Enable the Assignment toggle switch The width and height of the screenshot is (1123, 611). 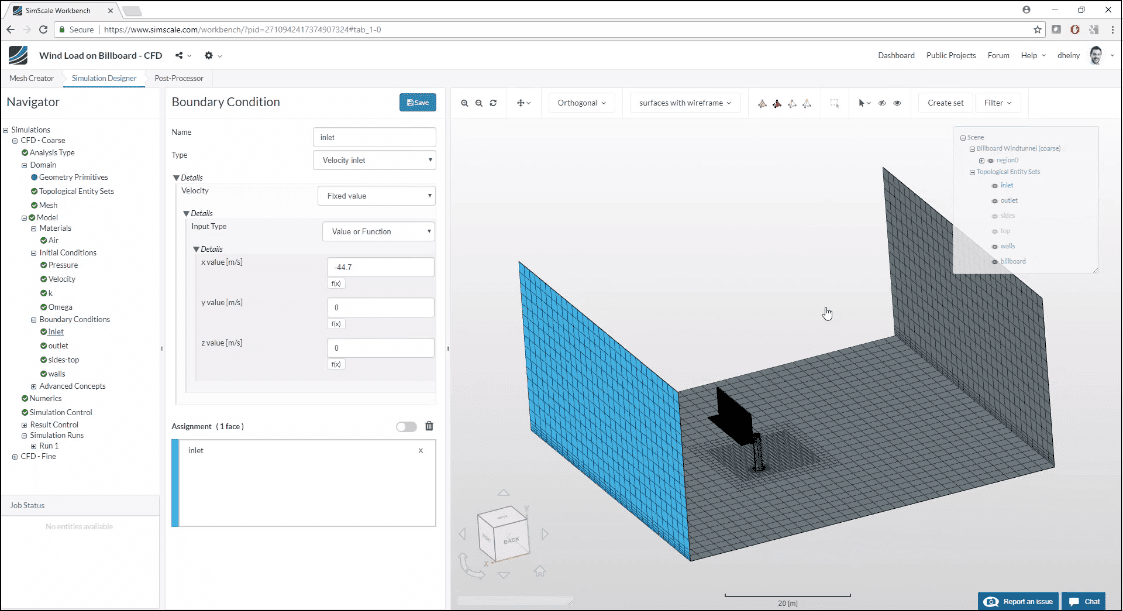click(405, 426)
